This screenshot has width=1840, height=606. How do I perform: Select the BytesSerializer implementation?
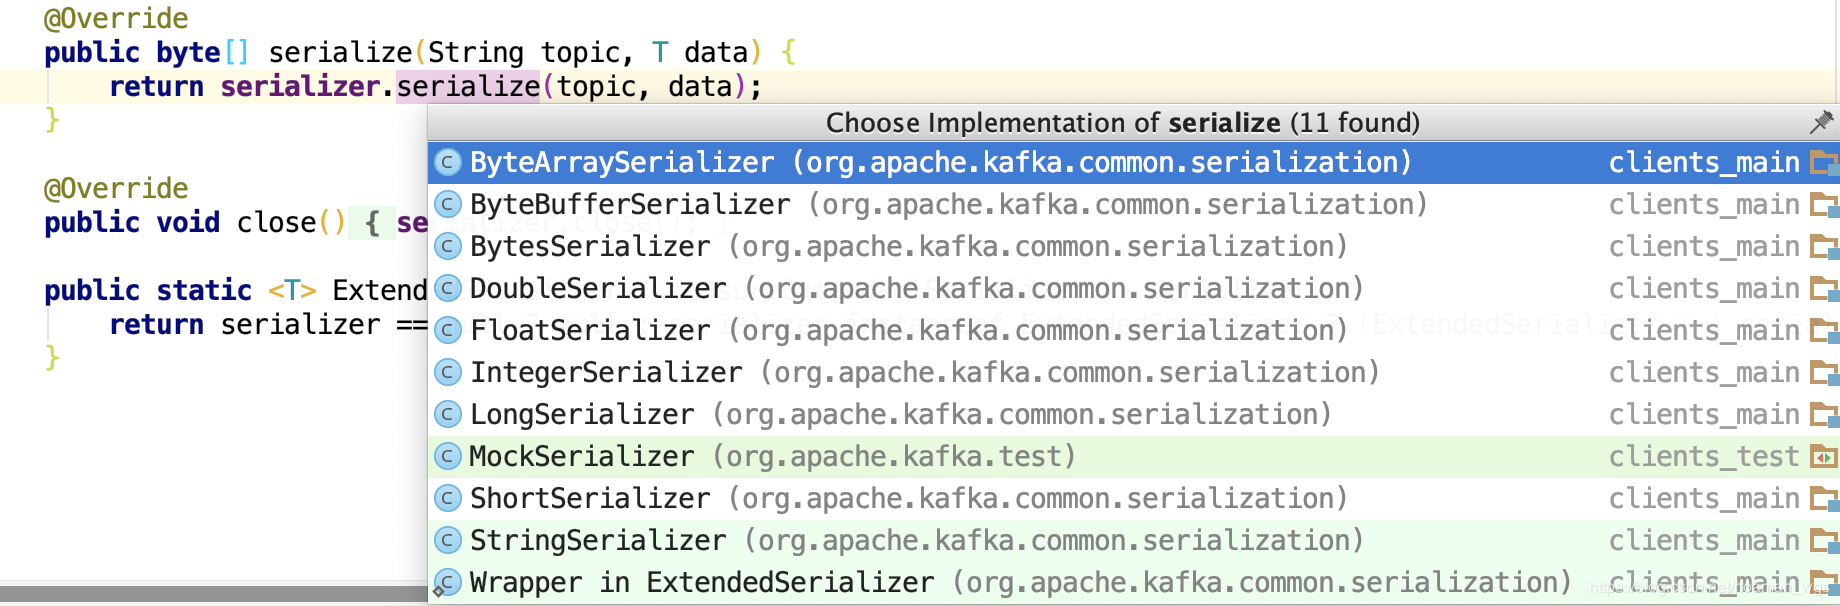(590, 246)
